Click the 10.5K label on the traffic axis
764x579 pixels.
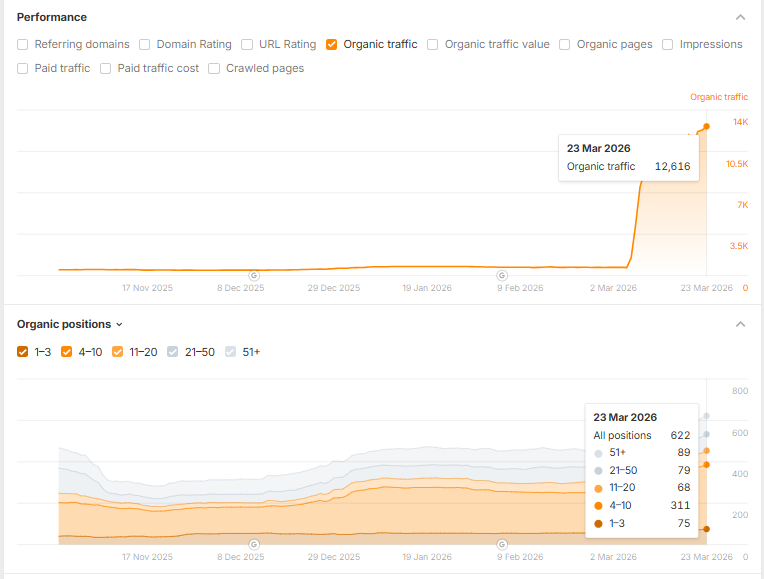[737, 164]
